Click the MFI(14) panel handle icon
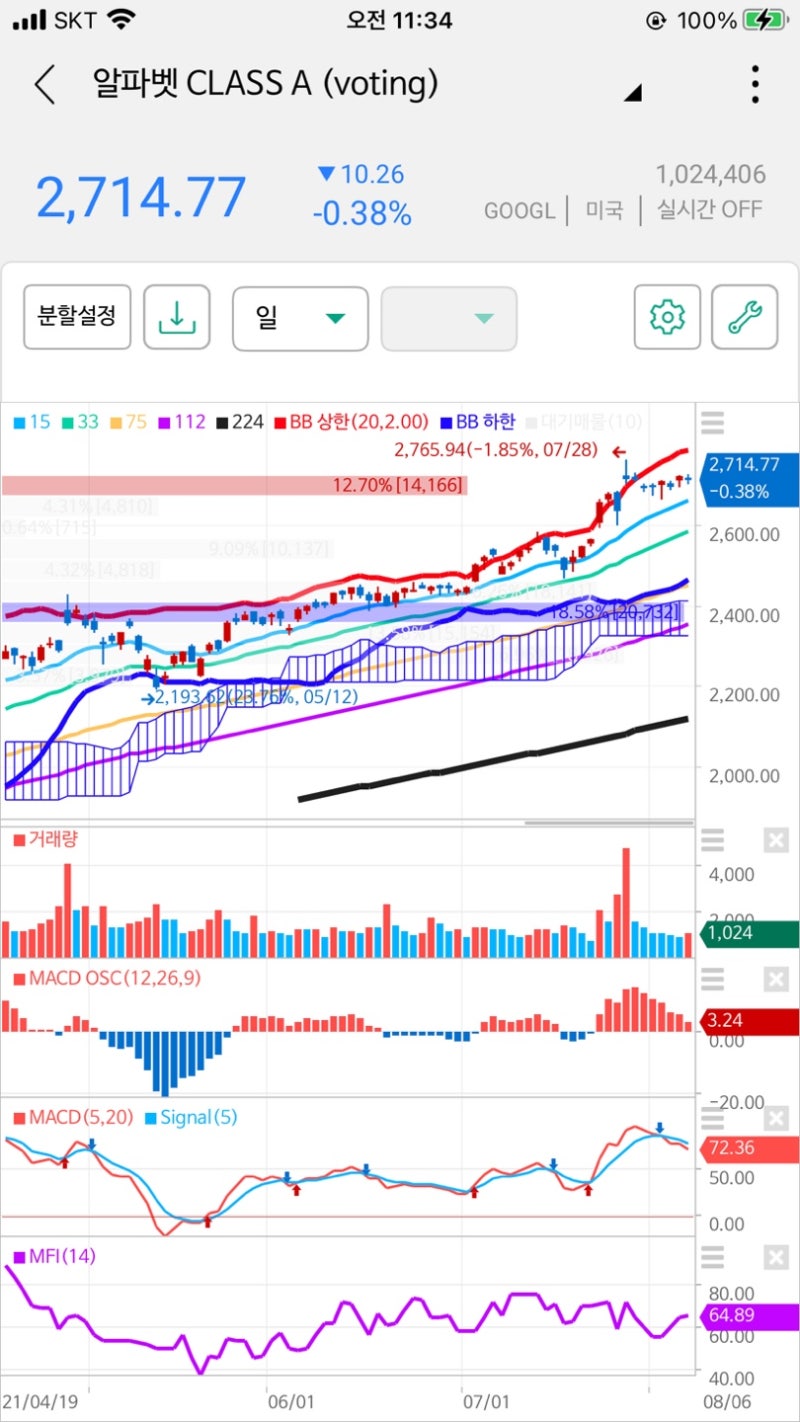The image size is (800, 1422). pos(712,1259)
